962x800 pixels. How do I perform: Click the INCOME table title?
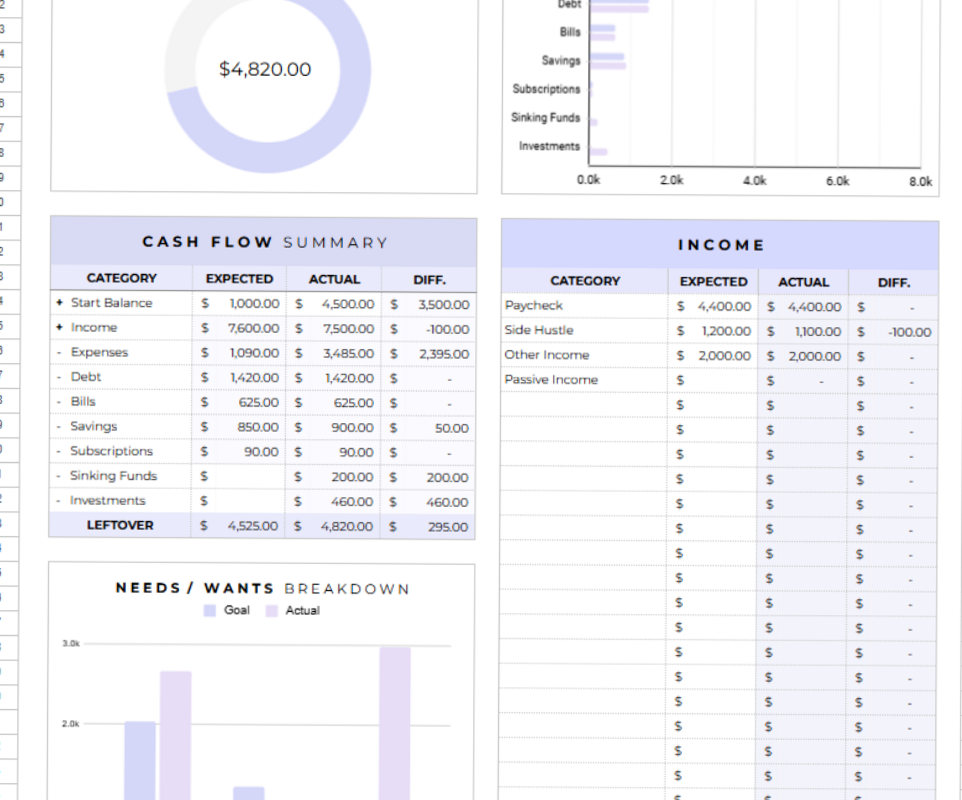click(721, 245)
